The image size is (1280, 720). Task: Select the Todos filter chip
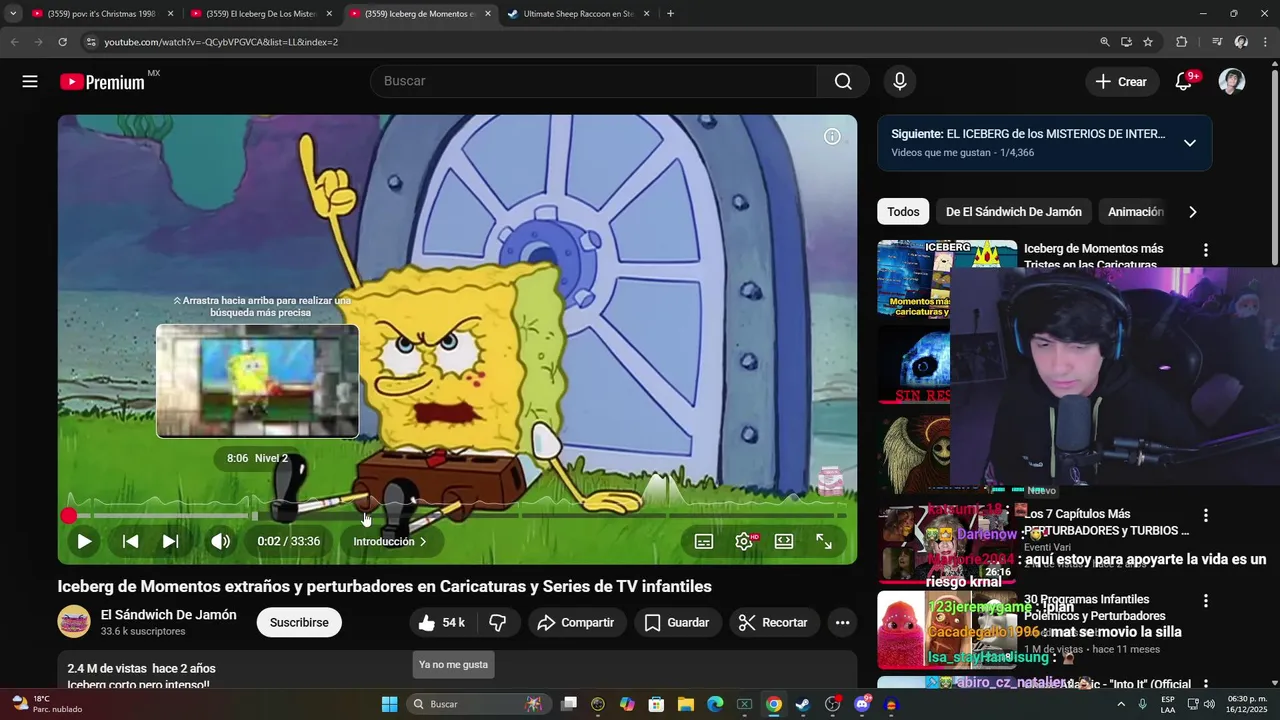pos(903,212)
